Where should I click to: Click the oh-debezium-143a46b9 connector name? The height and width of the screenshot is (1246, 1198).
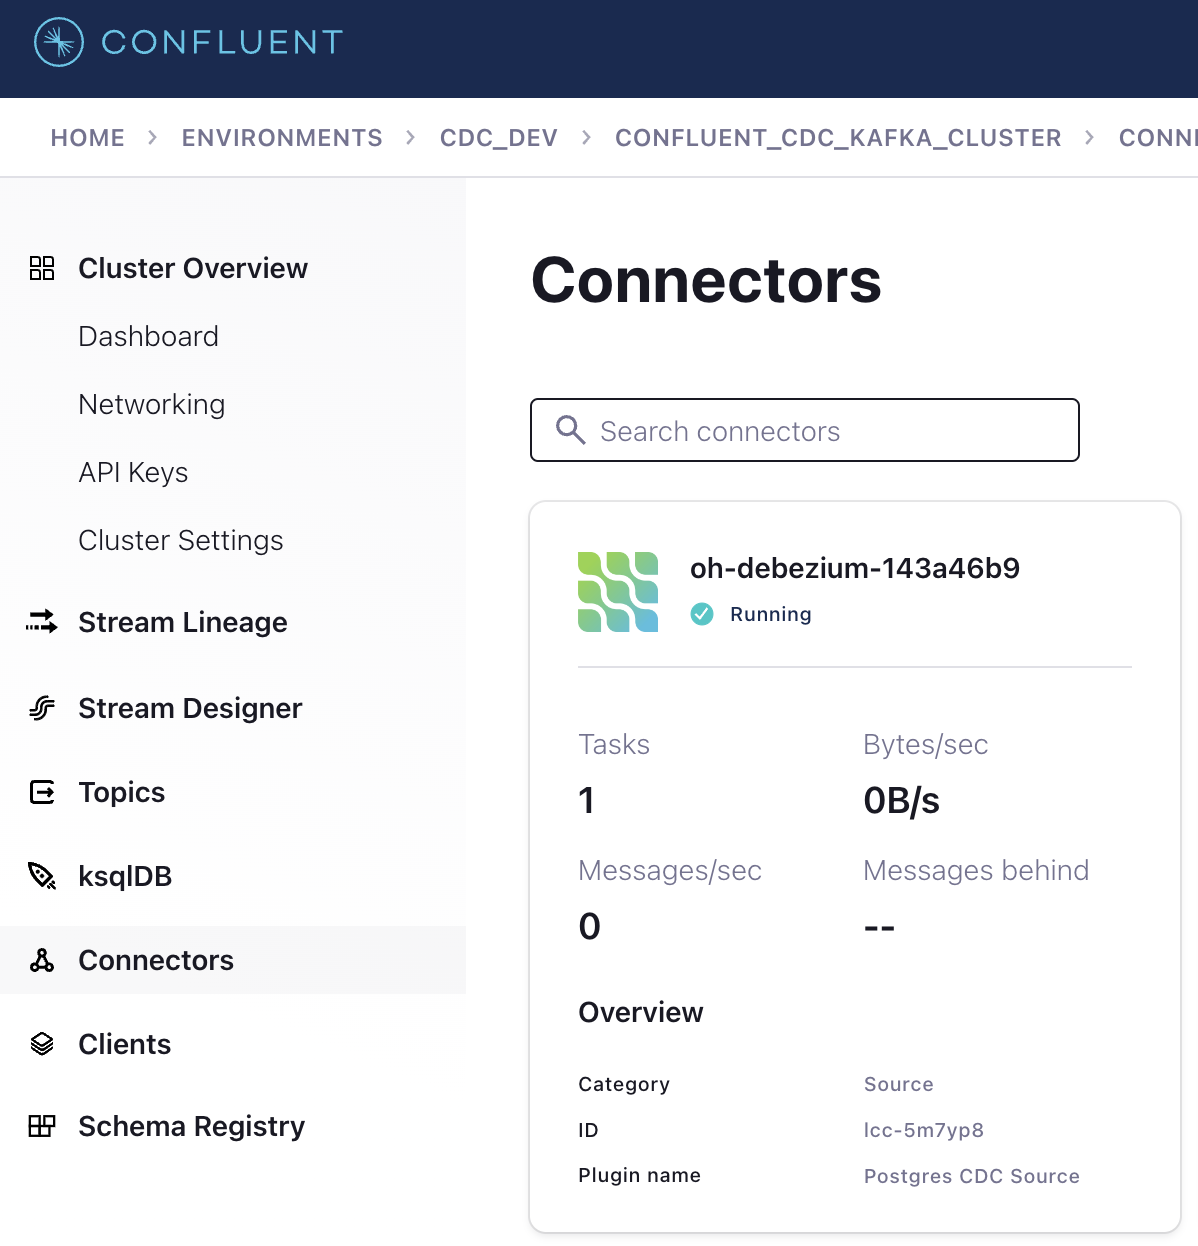pos(854,568)
